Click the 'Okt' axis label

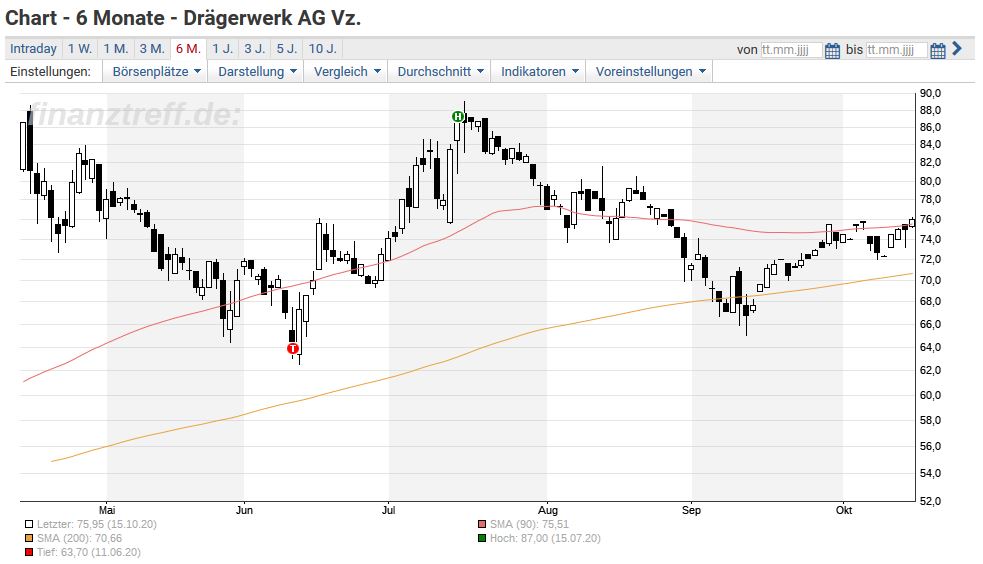844,510
